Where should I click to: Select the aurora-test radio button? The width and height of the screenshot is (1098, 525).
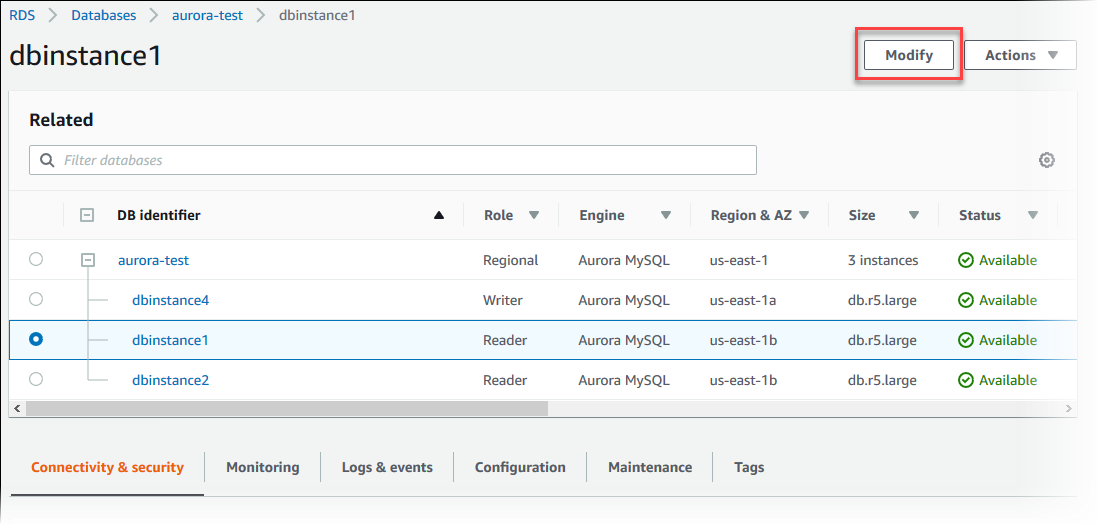(36, 259)
